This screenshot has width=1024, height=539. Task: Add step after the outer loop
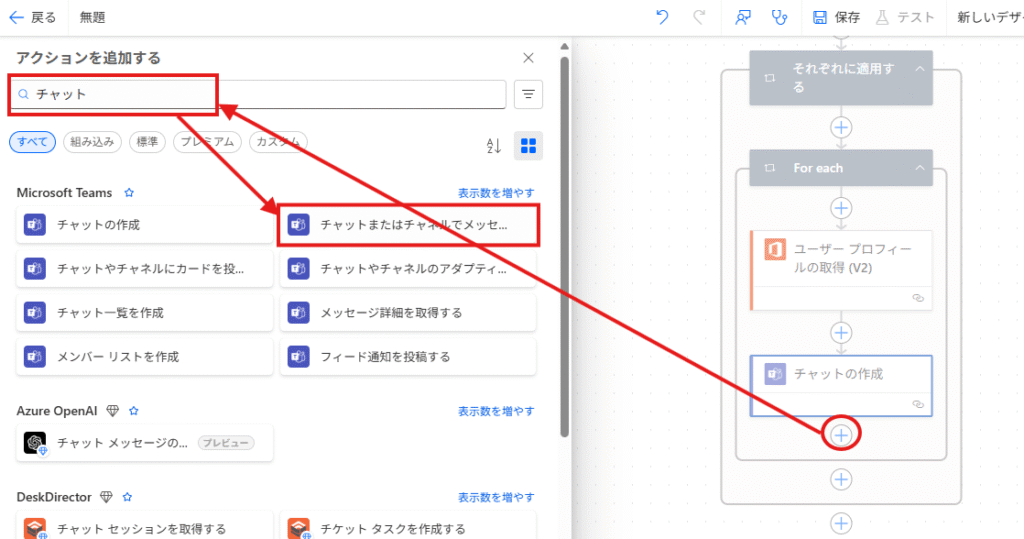point(841,523)
